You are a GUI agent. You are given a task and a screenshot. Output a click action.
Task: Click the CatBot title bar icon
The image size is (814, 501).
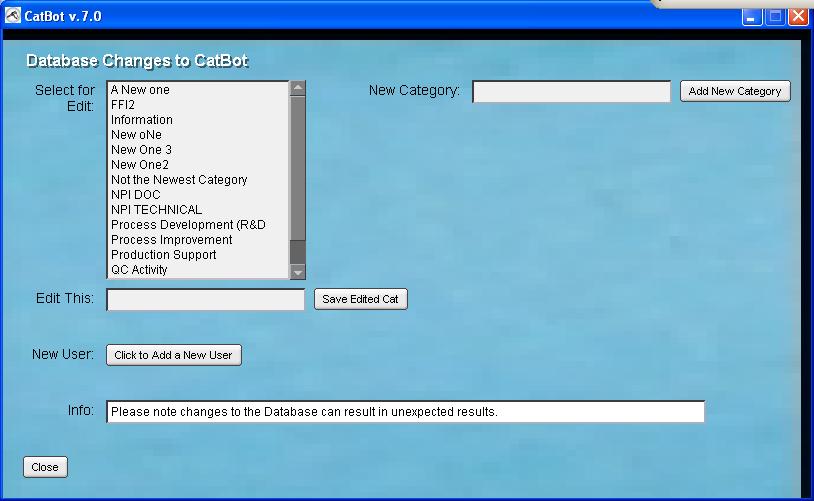pos(12,16)
